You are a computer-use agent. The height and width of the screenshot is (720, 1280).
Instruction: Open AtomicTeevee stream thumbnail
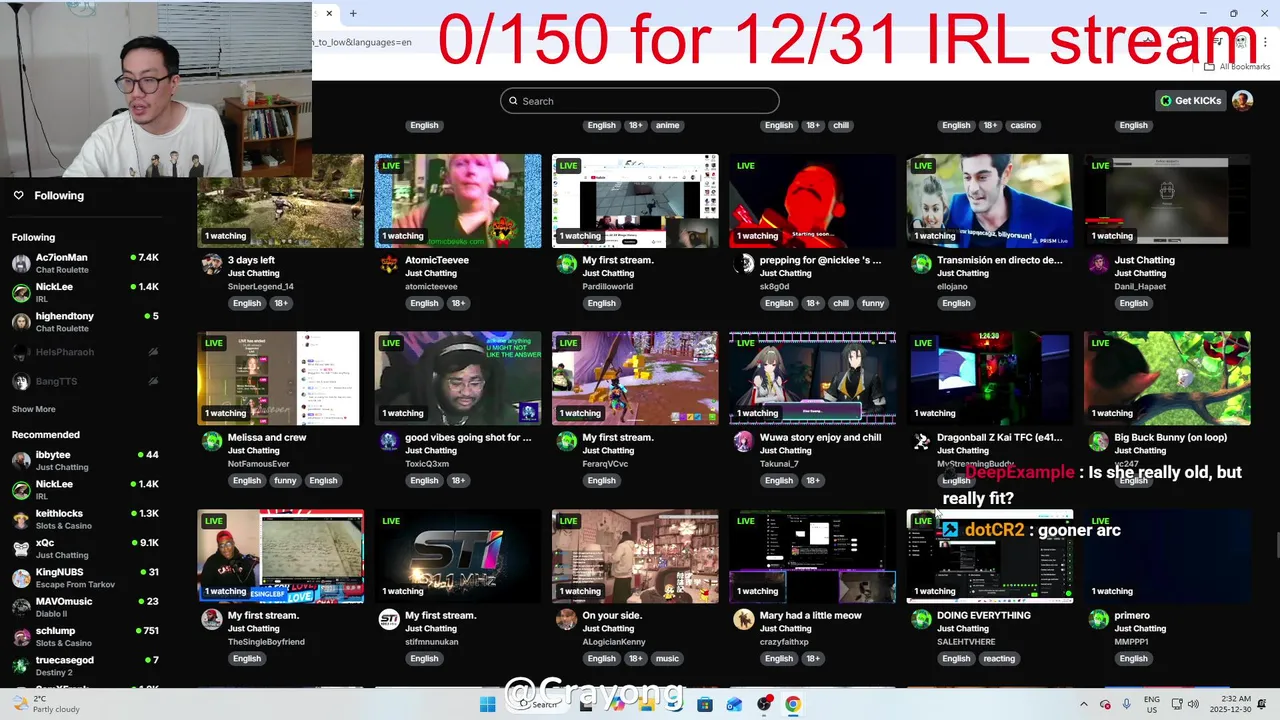(x=458, y=201)
